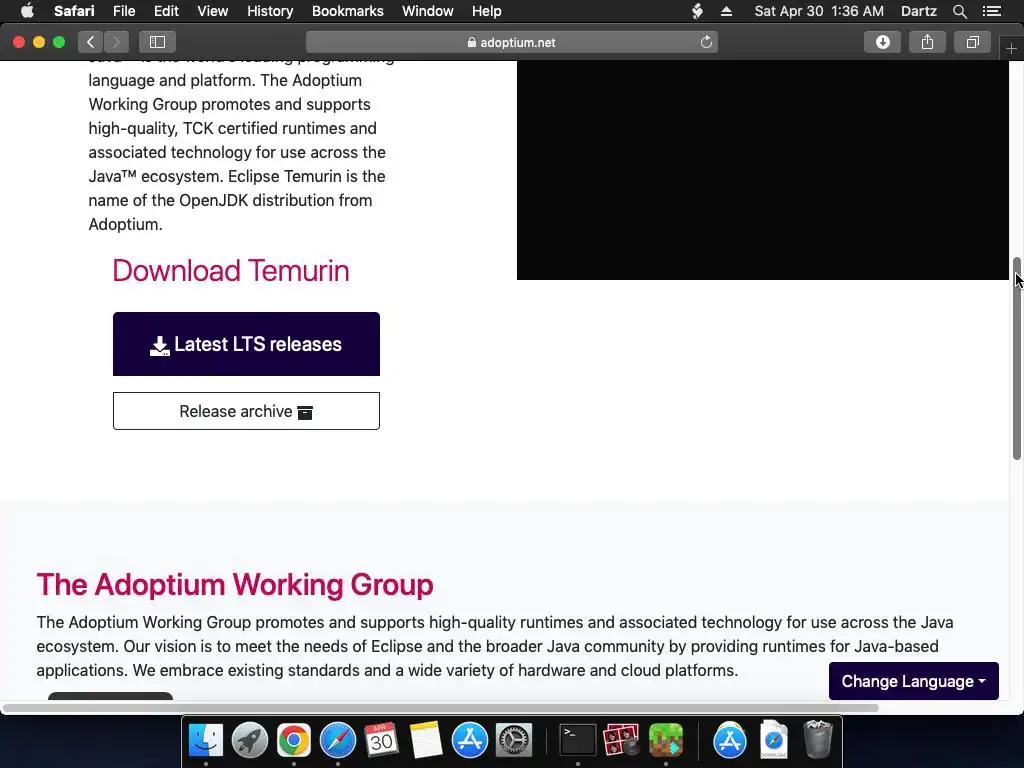Click the Safari forward arrow button
The height and width of the screenshot is (768, 1024).
click(x=116, y=42)
